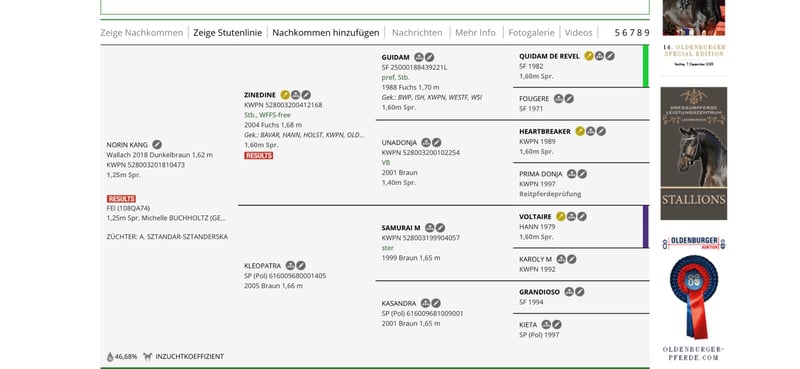Open the pedigree tree icon beside FOUGERE
This screenshot has width=800, height=369.
click(559, 99)
